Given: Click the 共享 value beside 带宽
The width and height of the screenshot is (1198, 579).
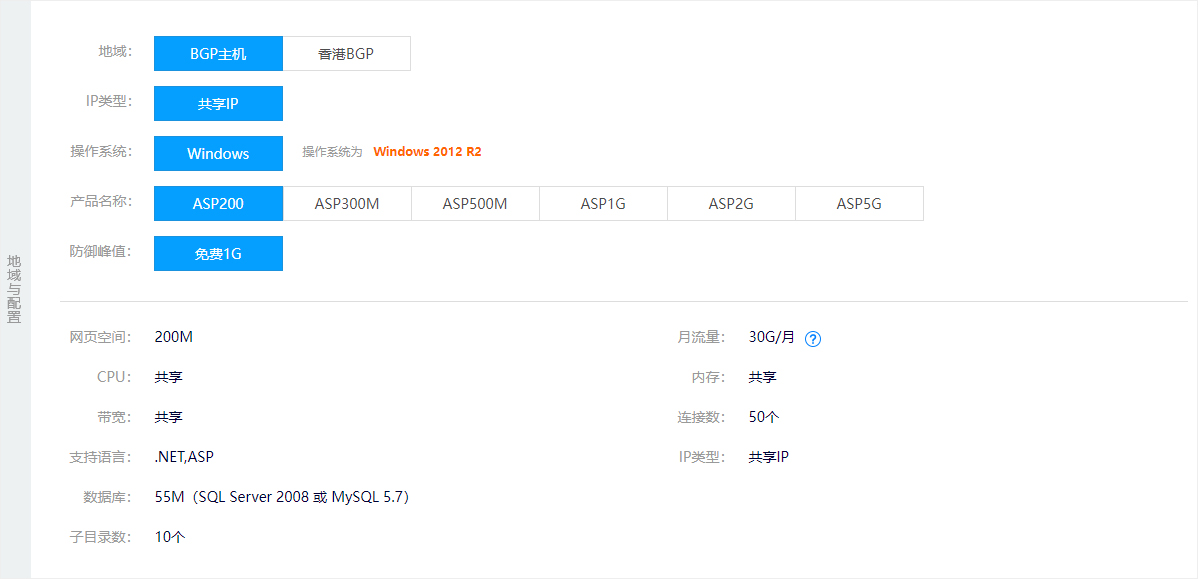Looking at the screenshot, I should pos(168,417).
